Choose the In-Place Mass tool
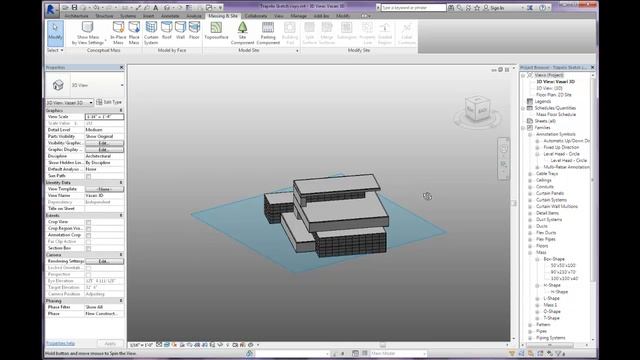 [x=118, y=33]
